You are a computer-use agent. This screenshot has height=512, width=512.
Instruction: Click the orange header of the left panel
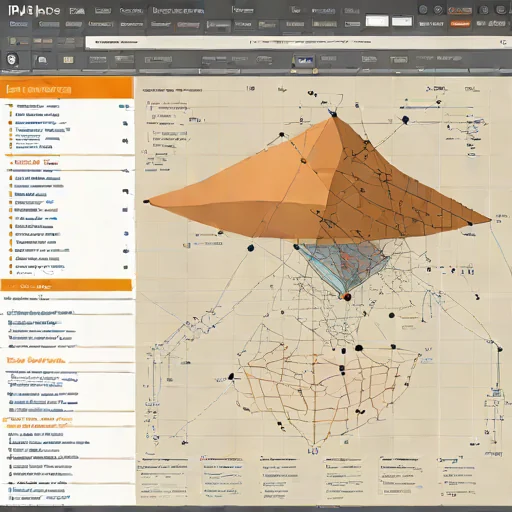click(x=67, y=88)
